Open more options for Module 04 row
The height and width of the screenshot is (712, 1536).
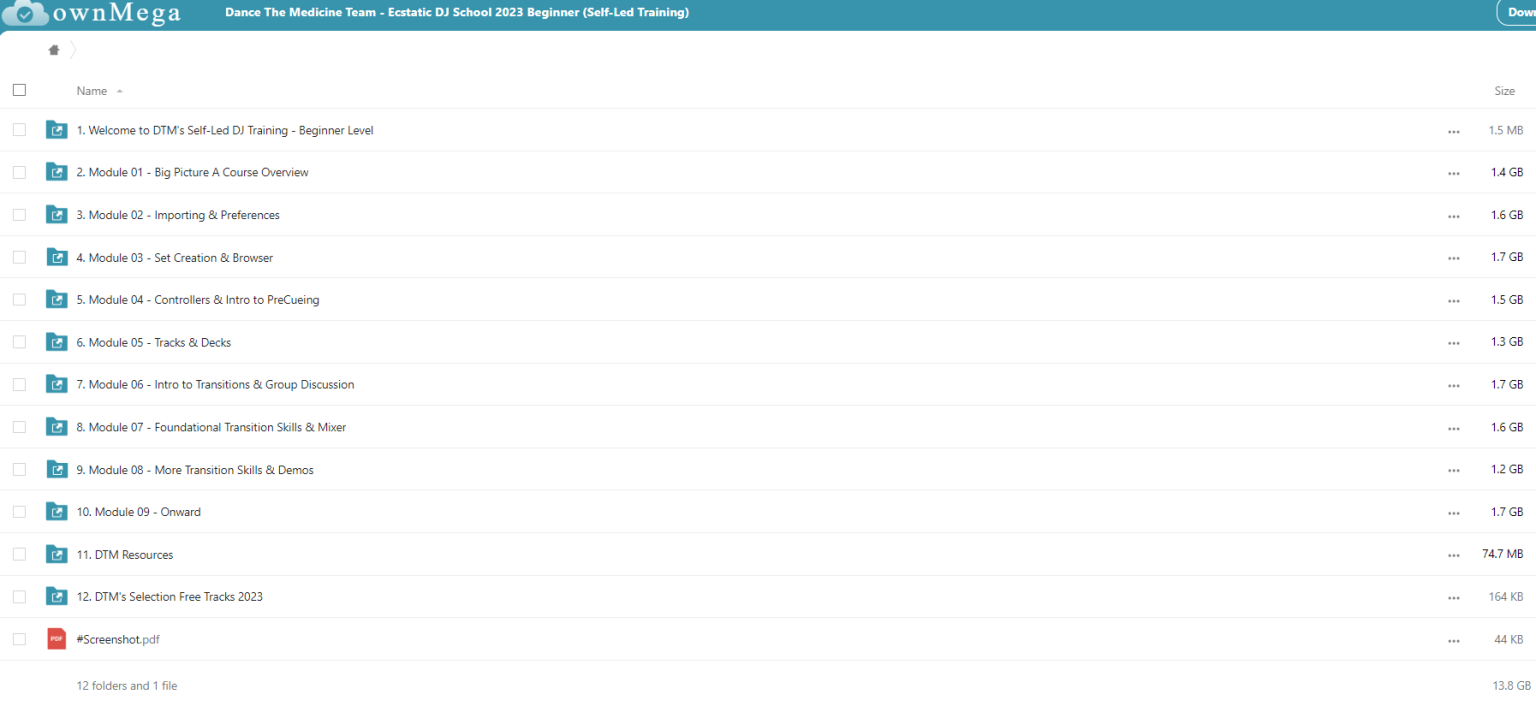1453,300
